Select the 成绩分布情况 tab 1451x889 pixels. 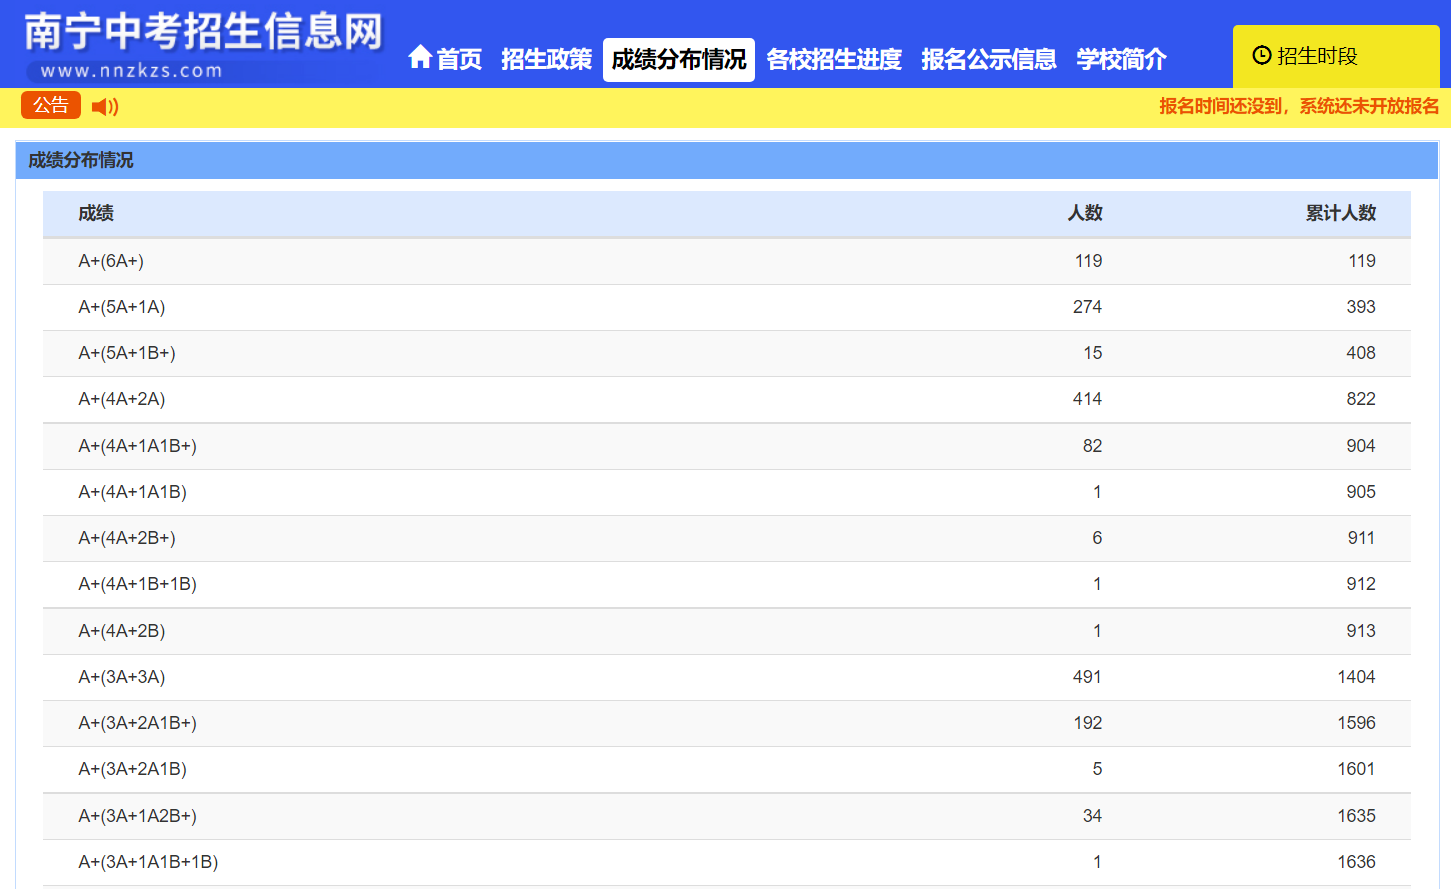click(x=678, y=60)
